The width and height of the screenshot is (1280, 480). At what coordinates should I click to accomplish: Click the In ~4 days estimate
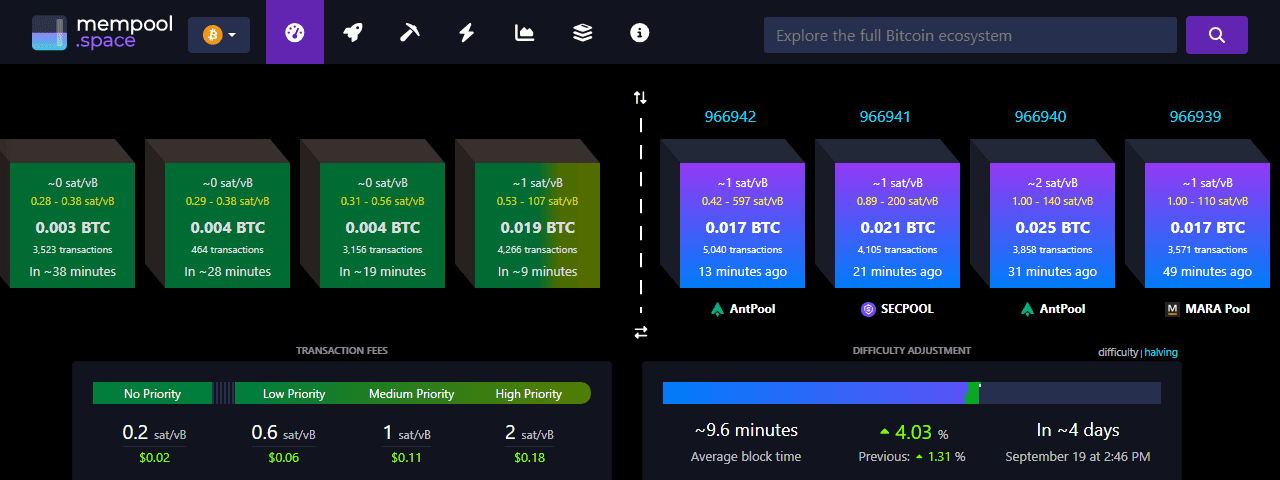pos(1078,430)
